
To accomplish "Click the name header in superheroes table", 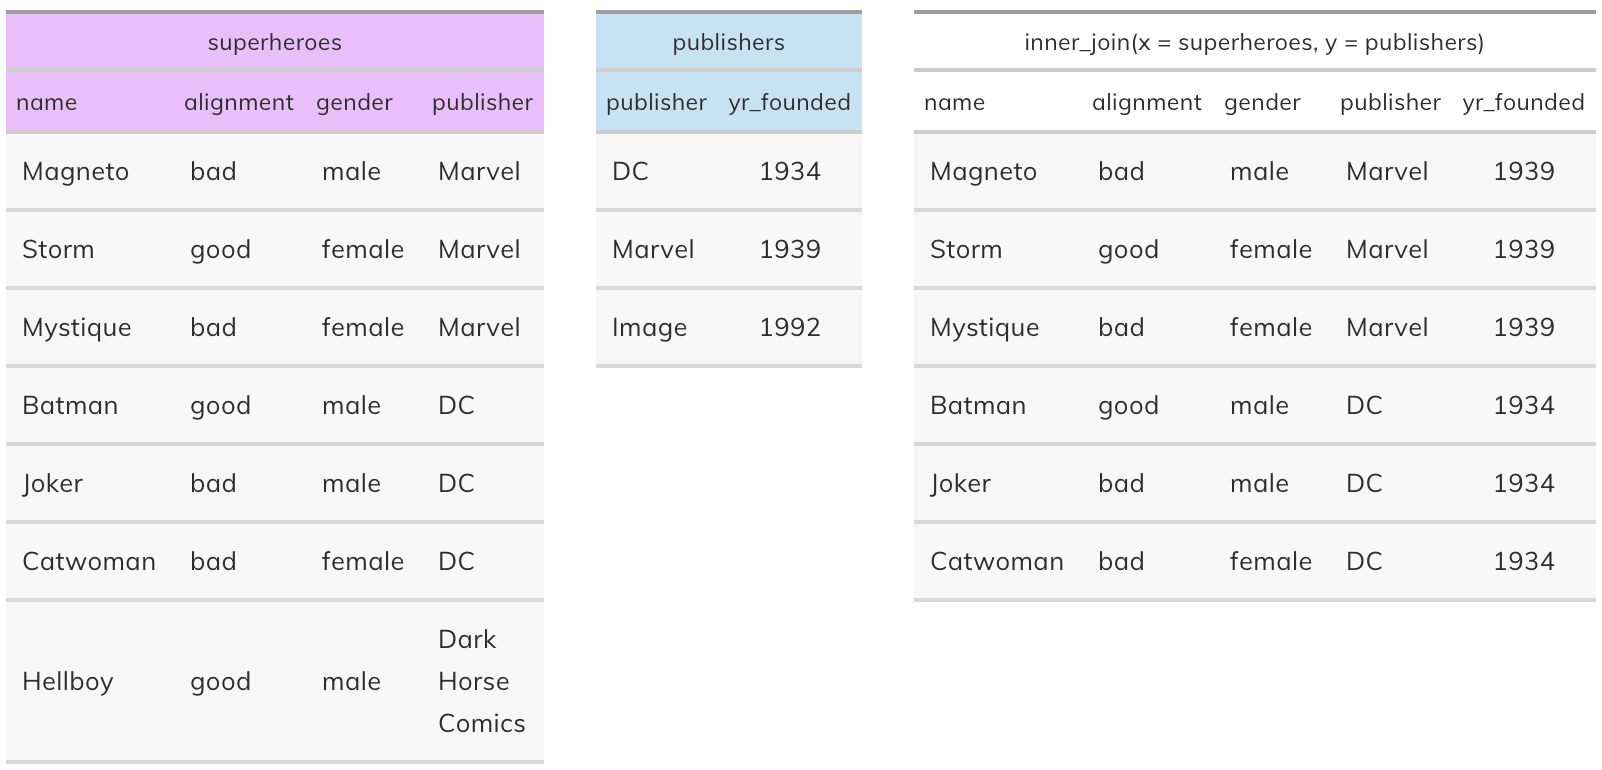I will point(47,102).
